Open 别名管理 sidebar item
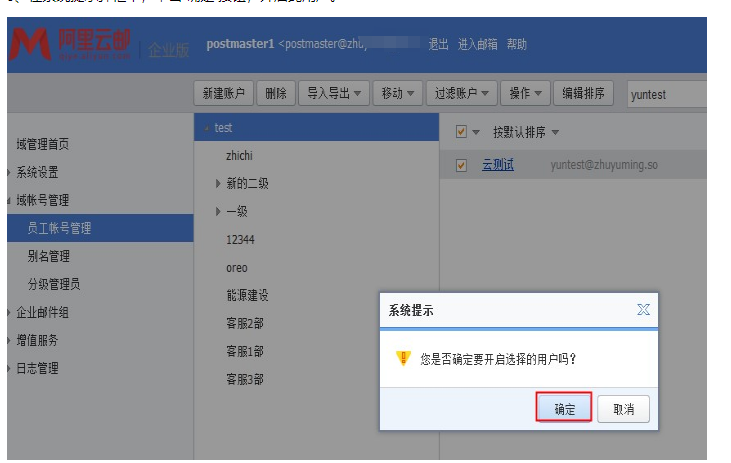The image size is (731, 463). tap(48, 256)
